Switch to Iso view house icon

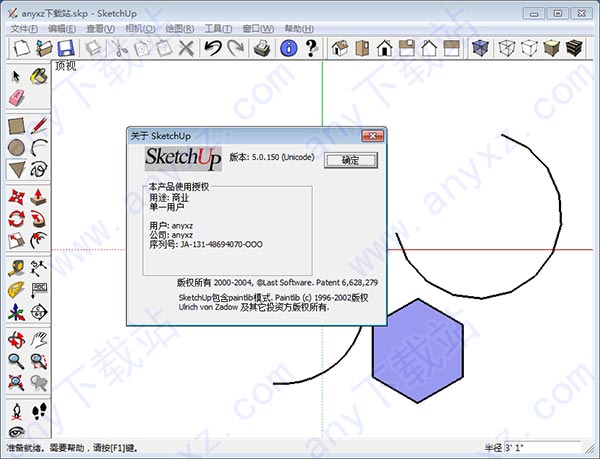[x=340, y=48]
